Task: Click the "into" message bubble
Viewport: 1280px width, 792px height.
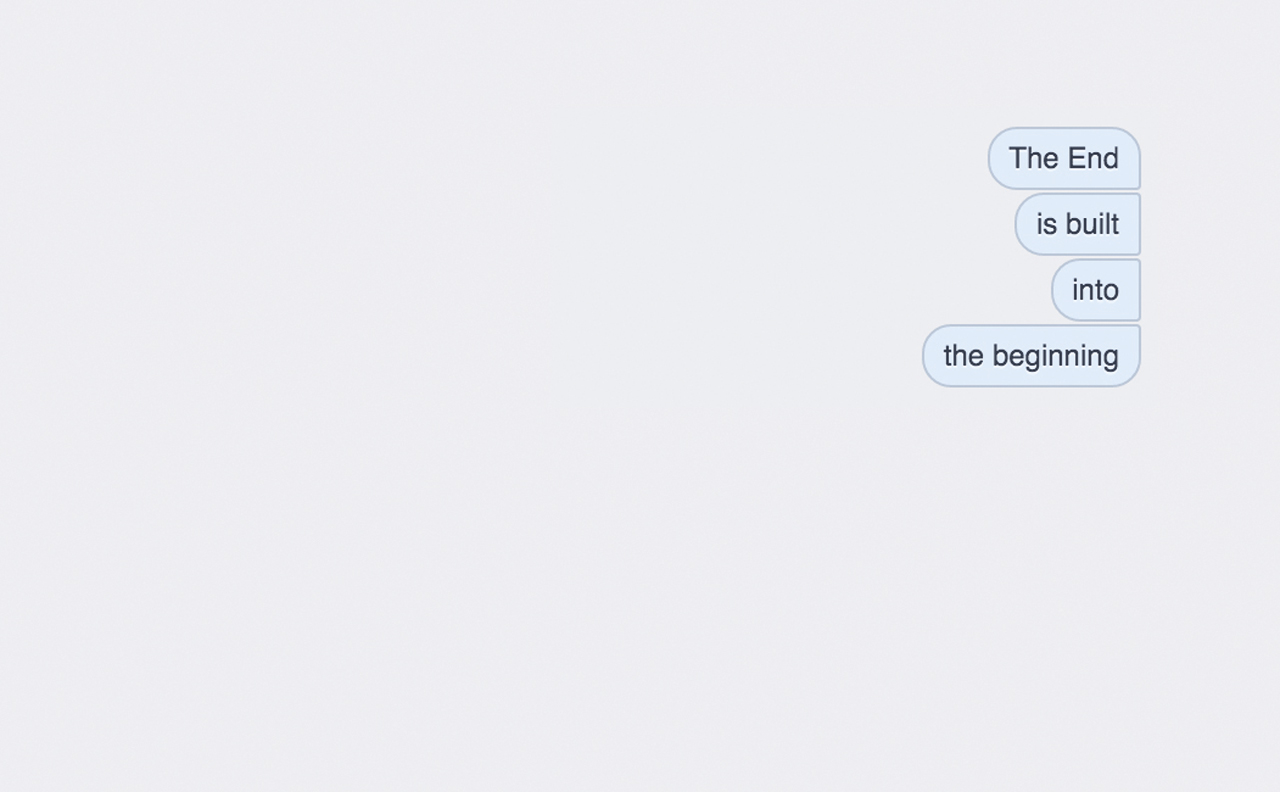Action: tap(1096, 290)
